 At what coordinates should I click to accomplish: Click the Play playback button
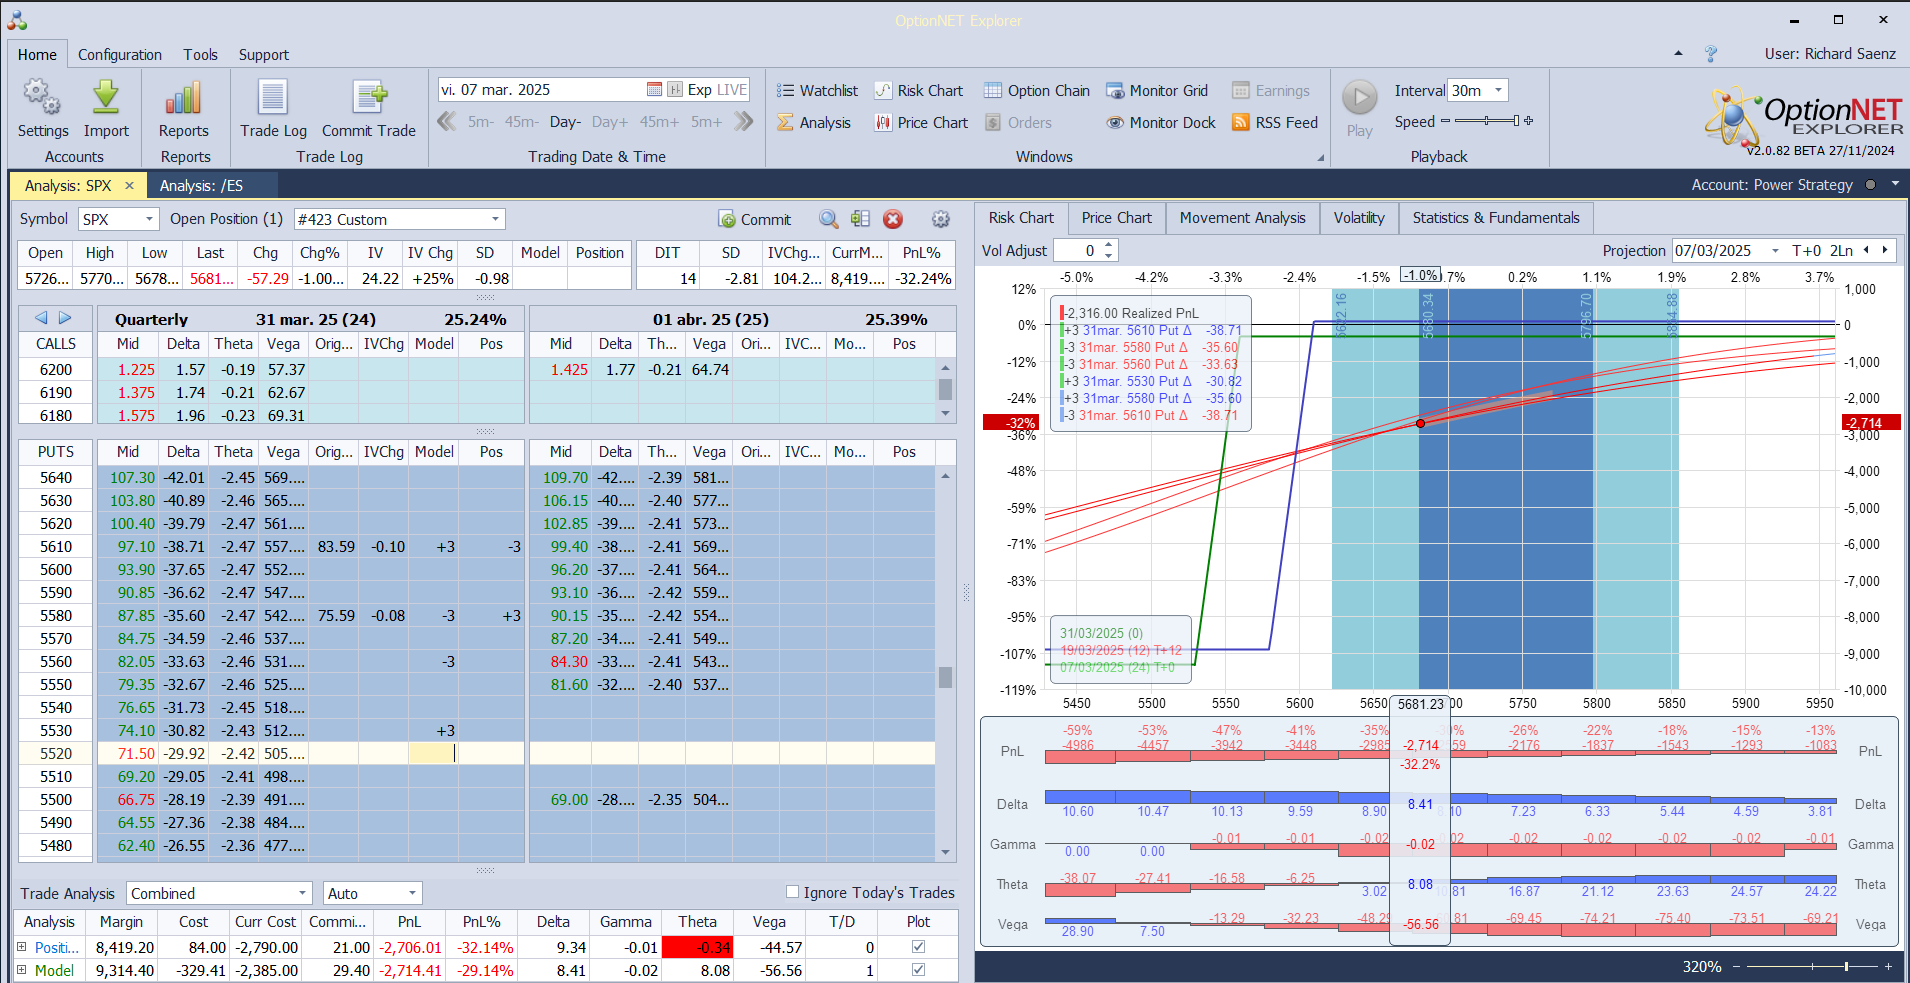click(x=1359, y=97)
